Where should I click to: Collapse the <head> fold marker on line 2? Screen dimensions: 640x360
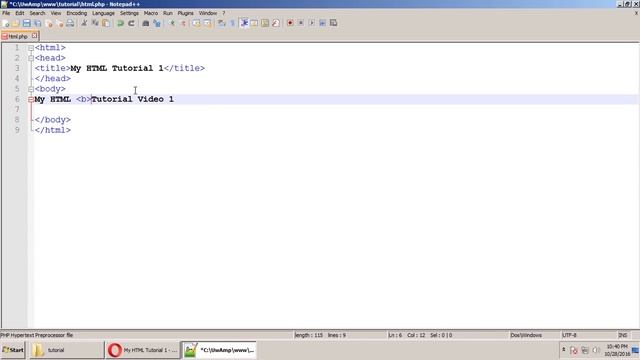(31, 58)
